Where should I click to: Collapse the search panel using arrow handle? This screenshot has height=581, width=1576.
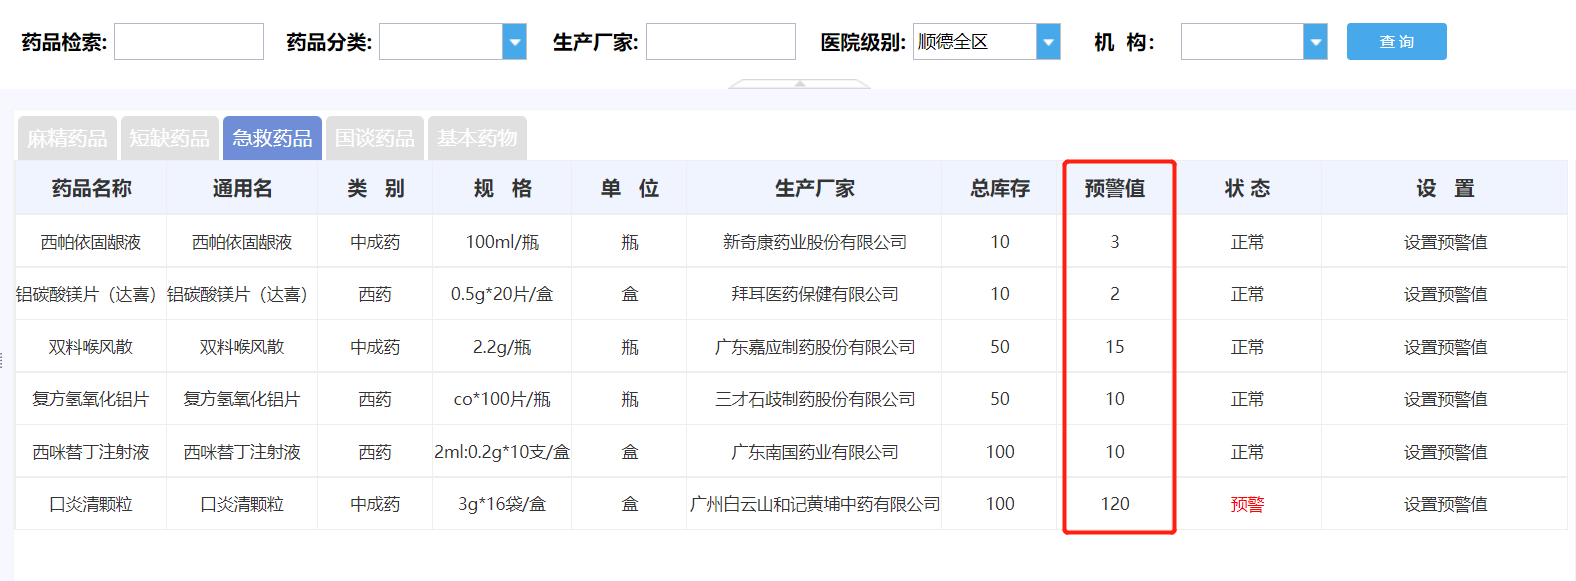coord(799,84)
